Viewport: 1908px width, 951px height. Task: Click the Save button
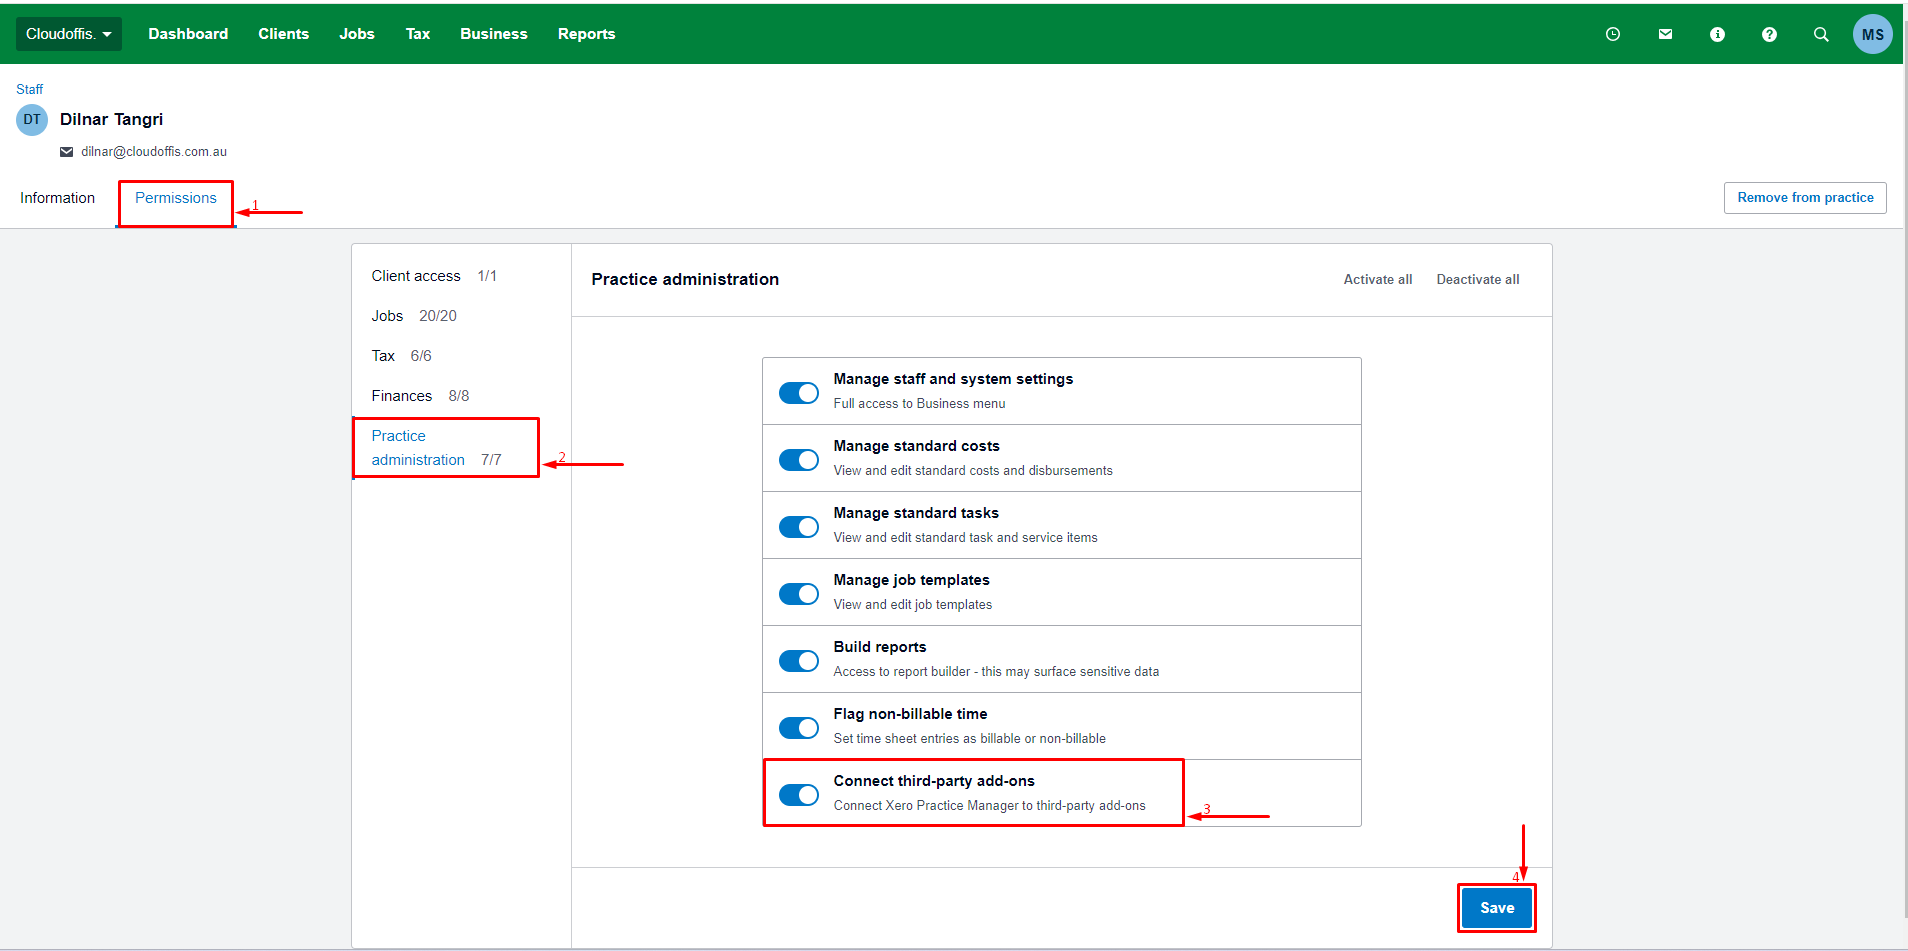pyautogui.click(x=1497, y=908)
